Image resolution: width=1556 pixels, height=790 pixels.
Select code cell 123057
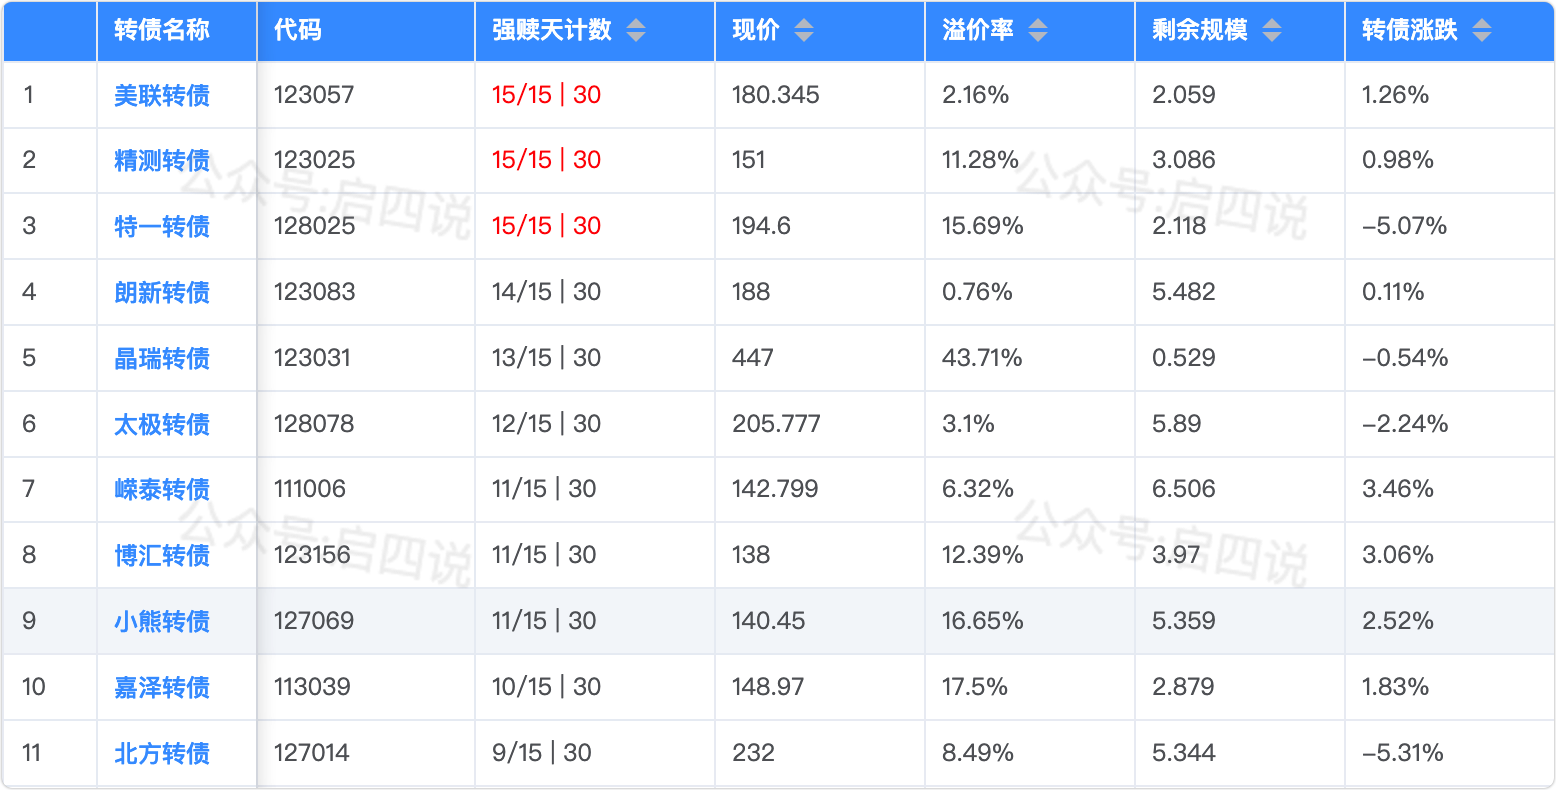[314, 95]
